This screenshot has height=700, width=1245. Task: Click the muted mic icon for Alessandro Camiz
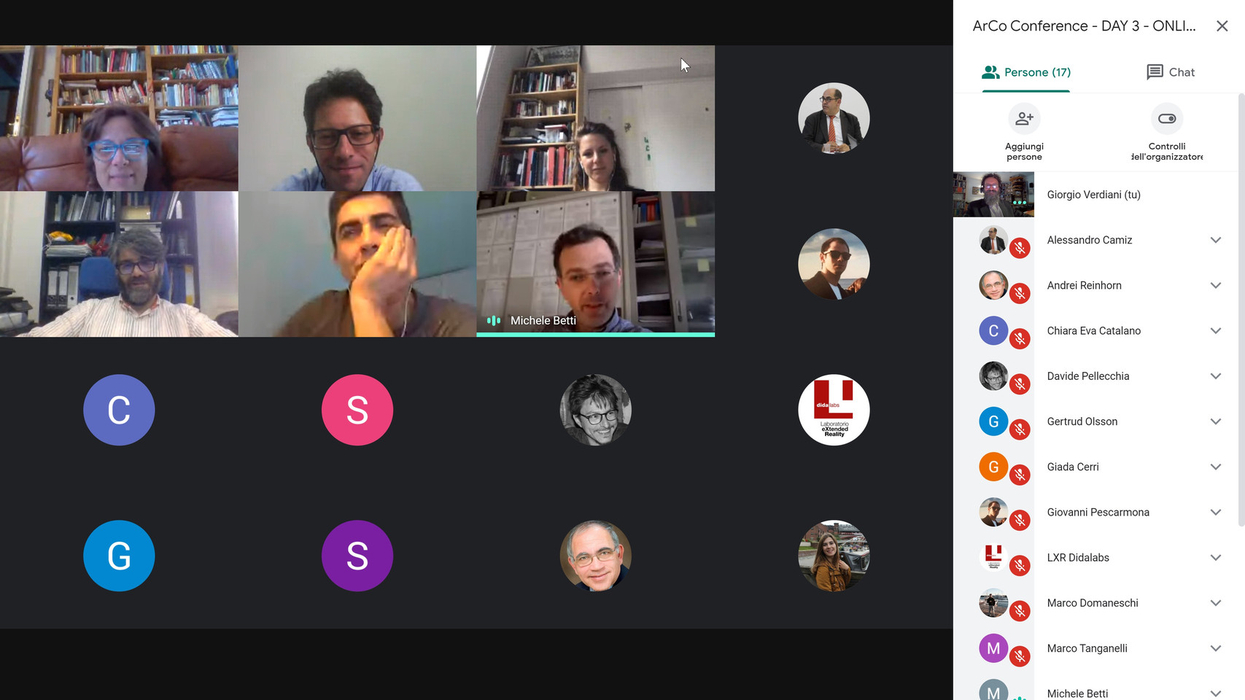tap(1020, 248)
